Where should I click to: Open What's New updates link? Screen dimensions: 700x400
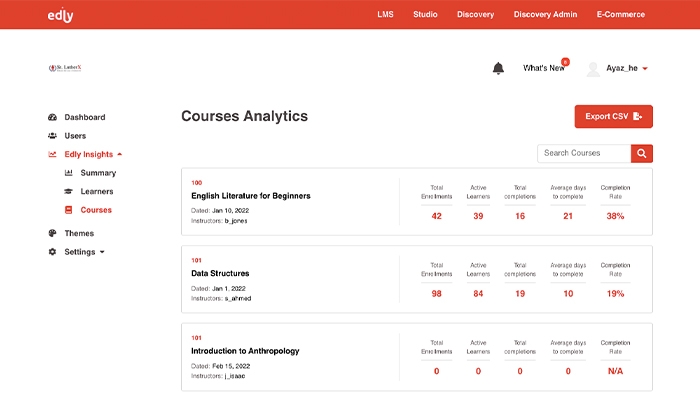[x=543, y=69]
